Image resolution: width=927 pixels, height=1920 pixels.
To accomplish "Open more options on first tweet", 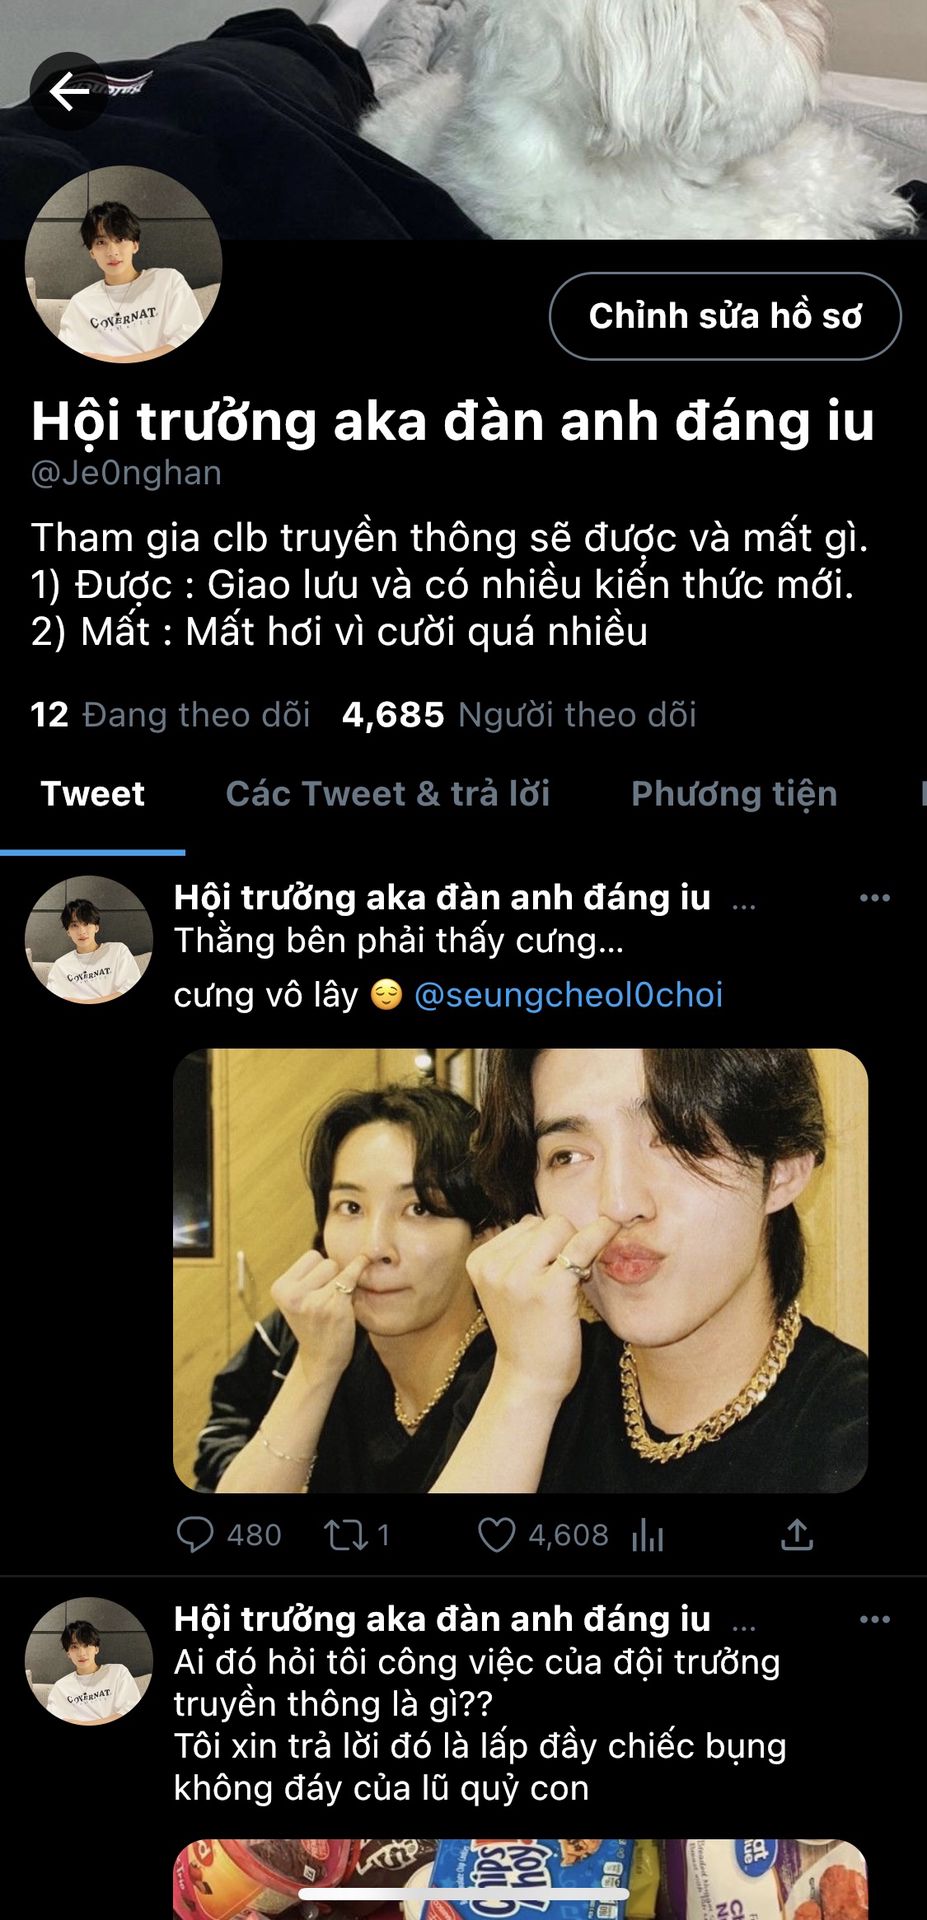I will click(875, 898).
